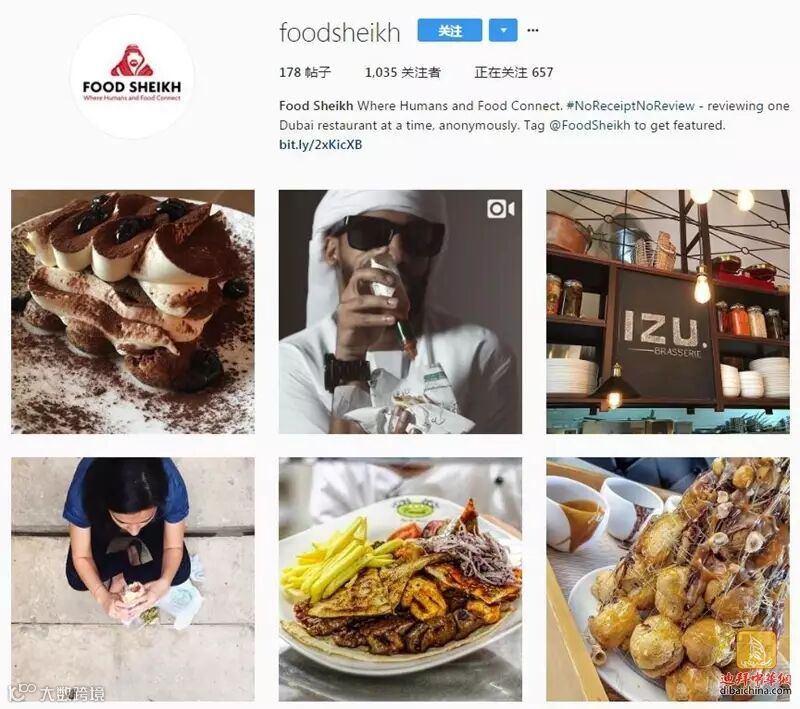
Task: Open the IZU Brasserie post thumbnail
Action: (668, 312)
